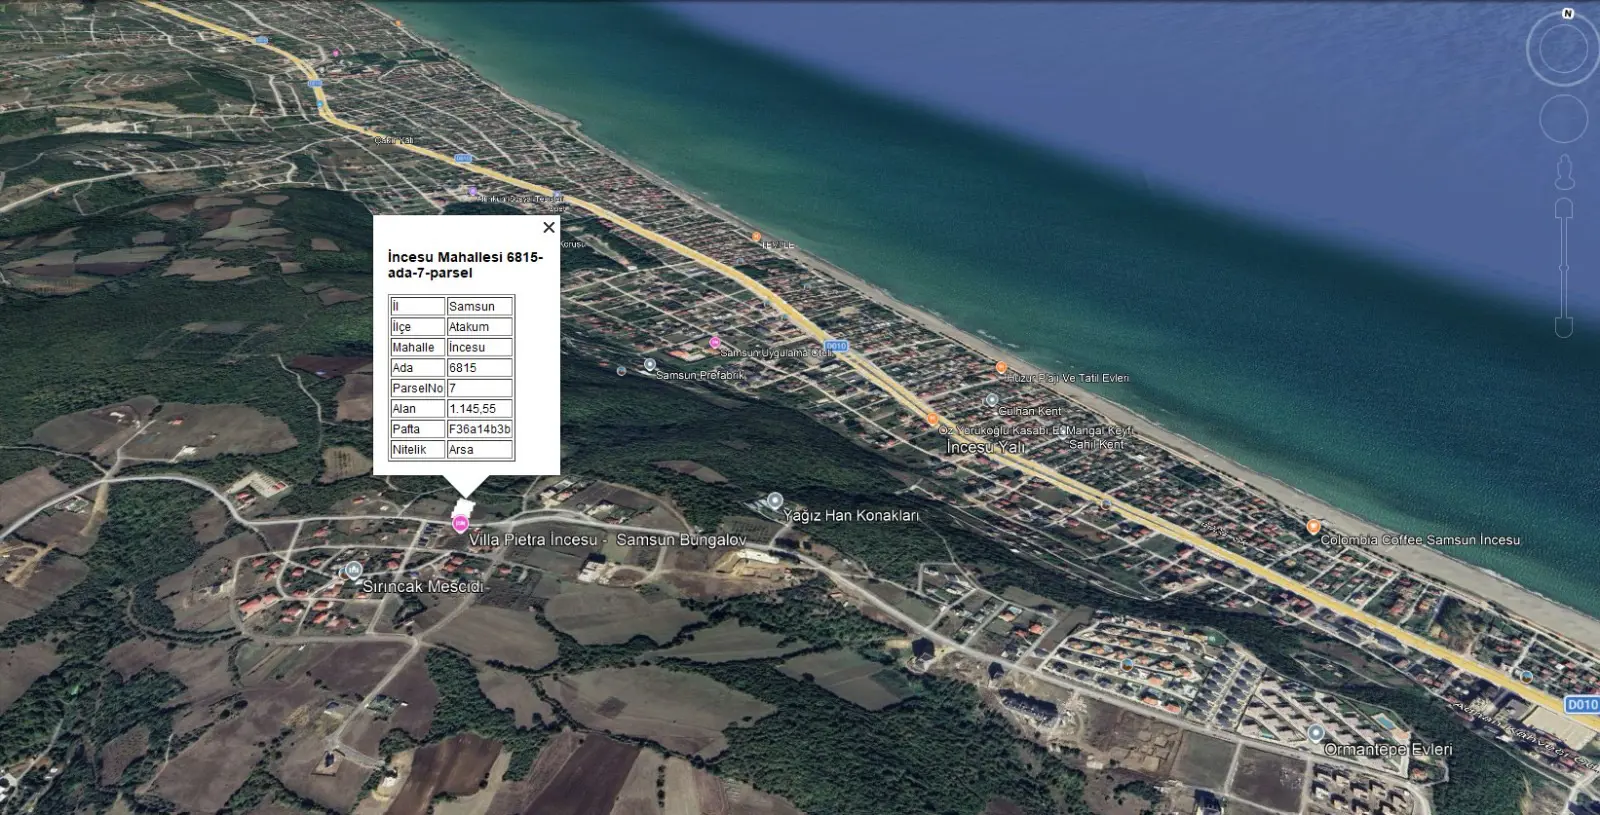Image resolution: width=1600 pixels, height=815 pixels.
Task: Reset compass north with the N marker
Action: 1568,14
